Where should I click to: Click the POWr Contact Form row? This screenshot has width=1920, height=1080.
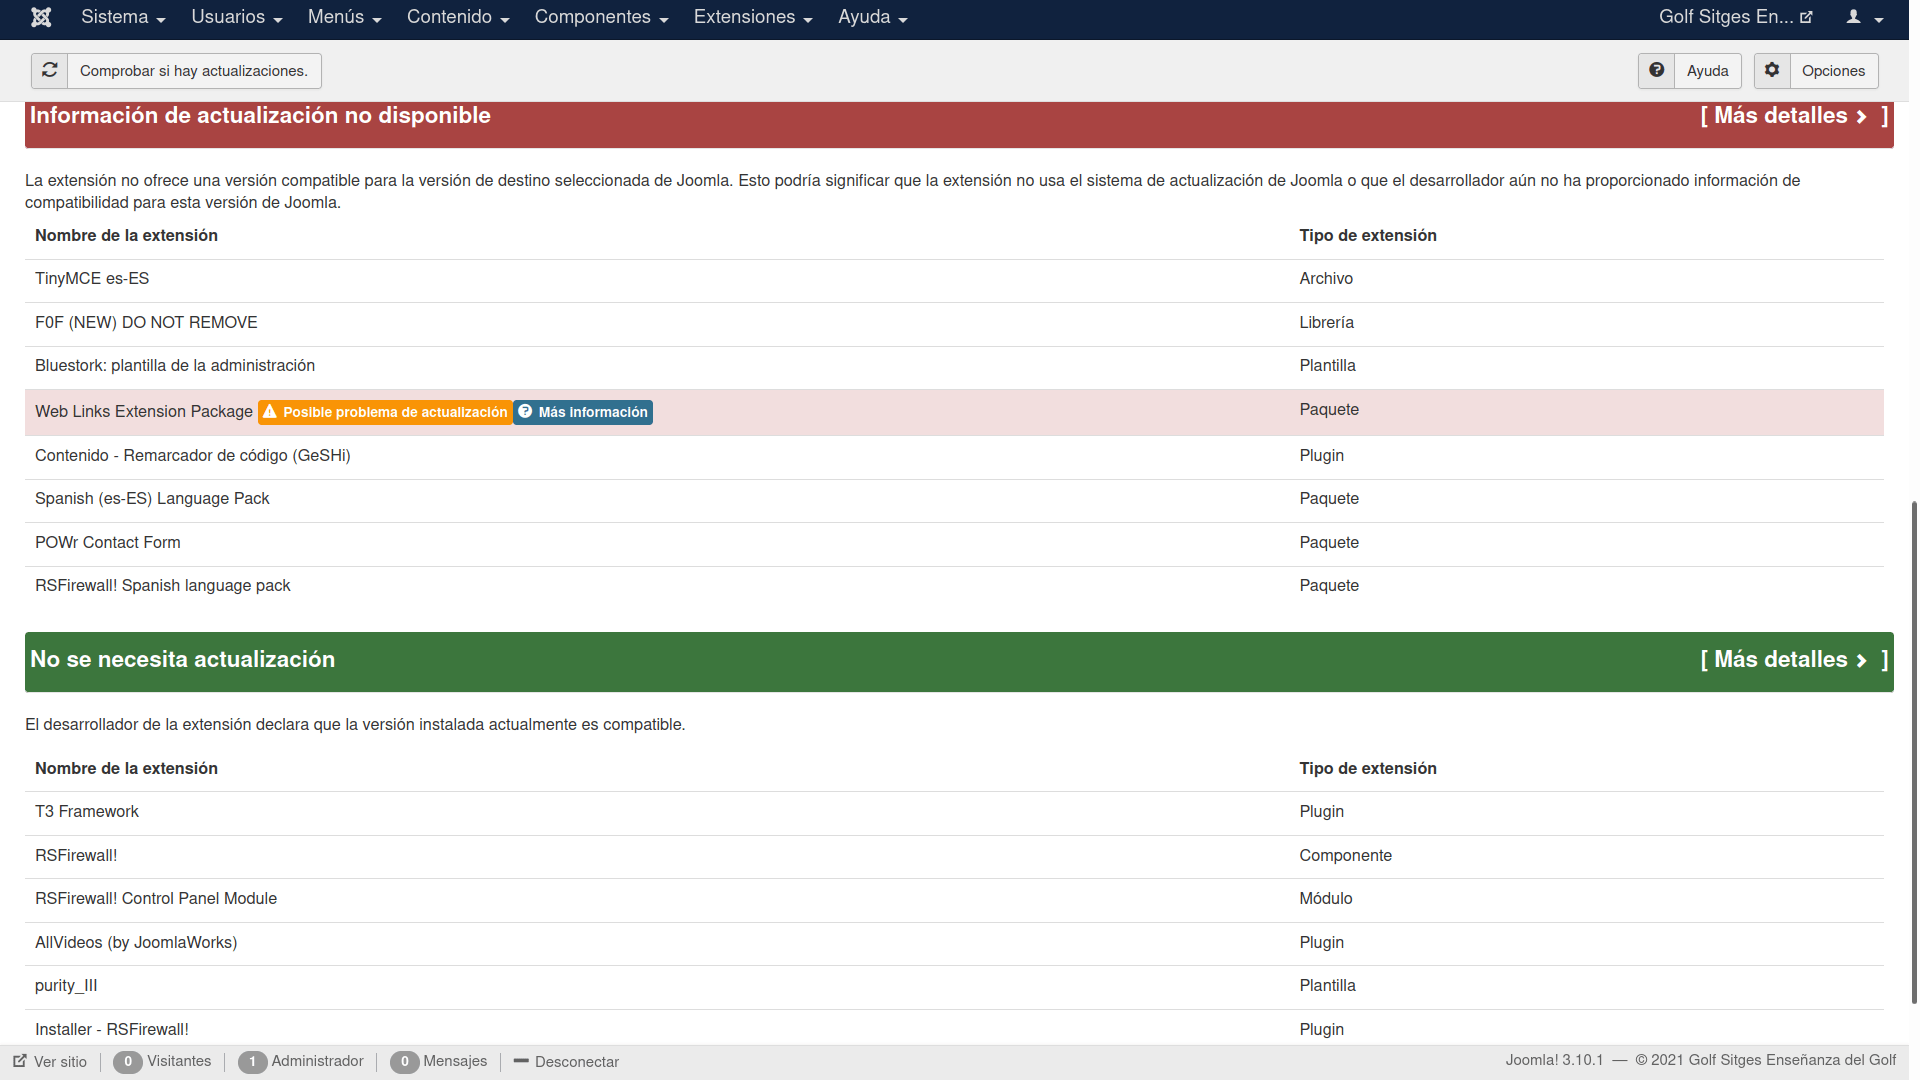tap(954, 543)
